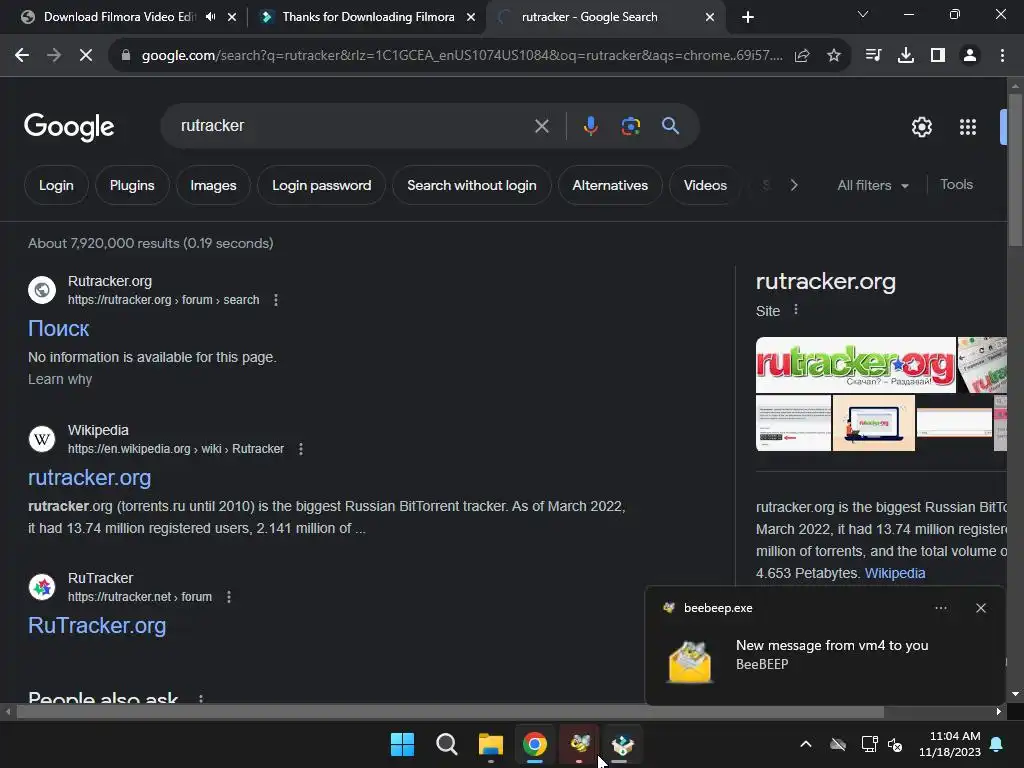This screenshot has width=1024, height=768.
Task: Open more options for Rutracker.org result
Action: (x=276, y=300)
